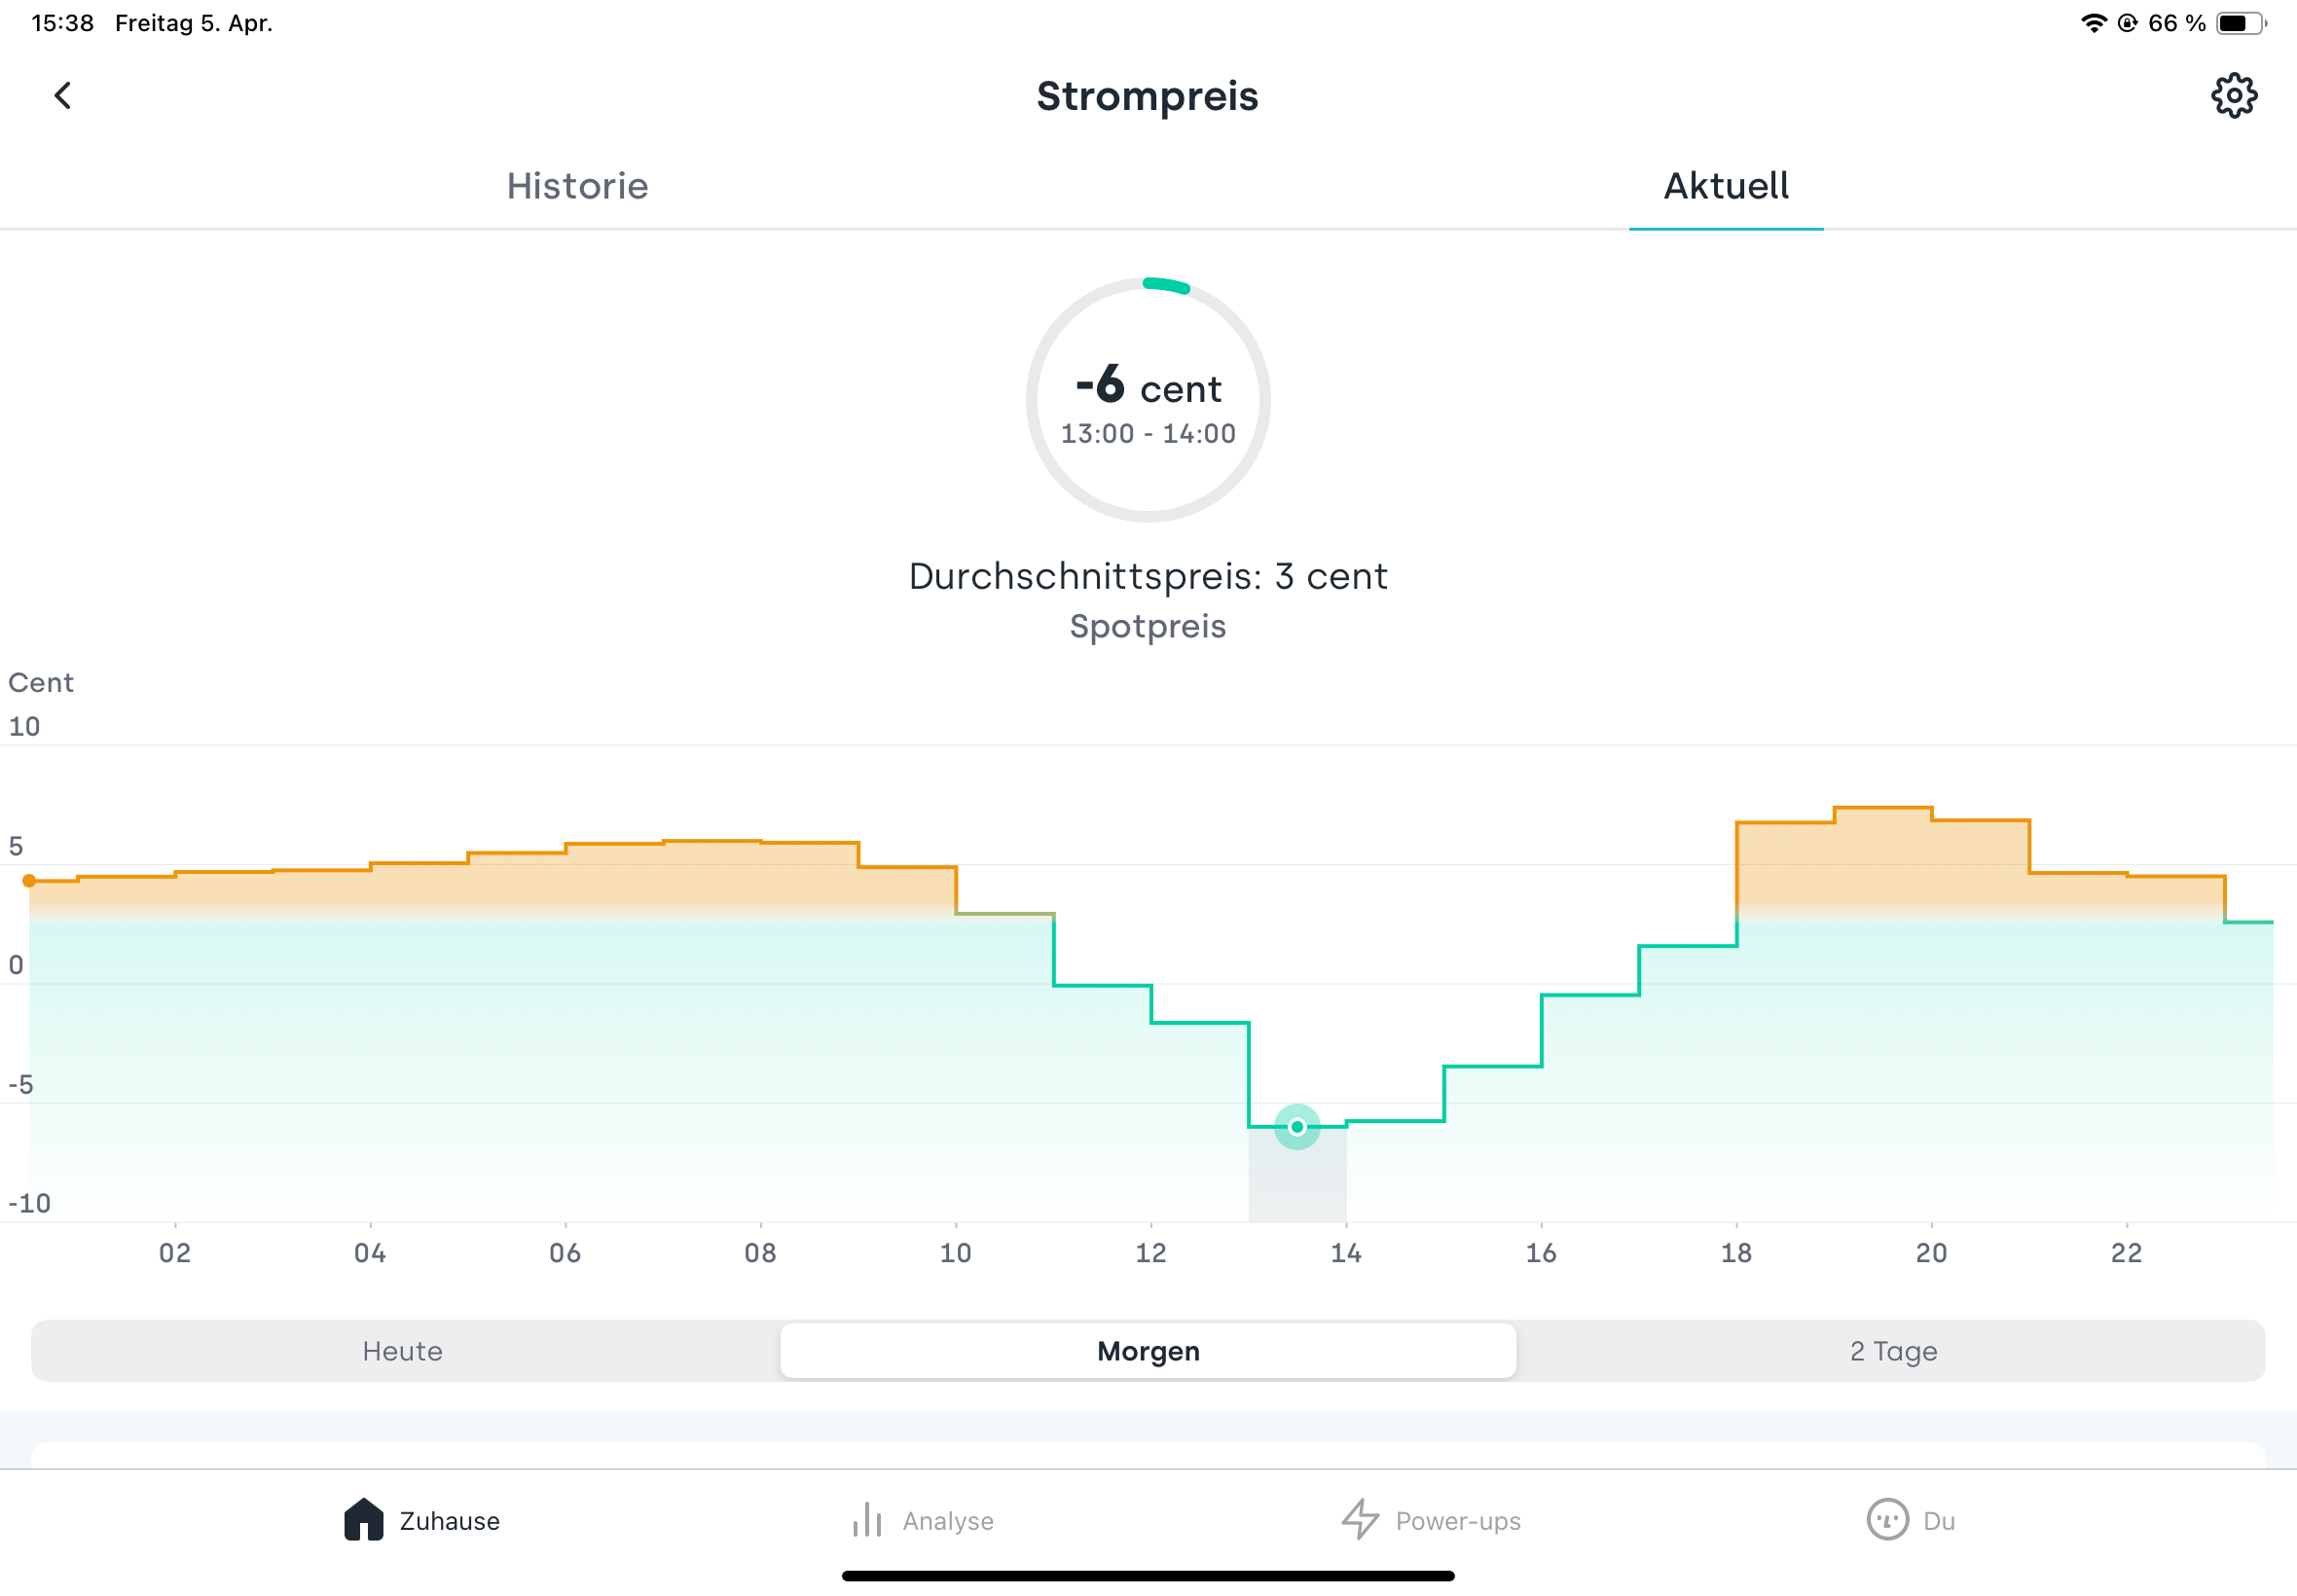Tap the circular -6 cent price gauge
This screenshot has width=2297, height=1596.
[x=1148, y=399]
